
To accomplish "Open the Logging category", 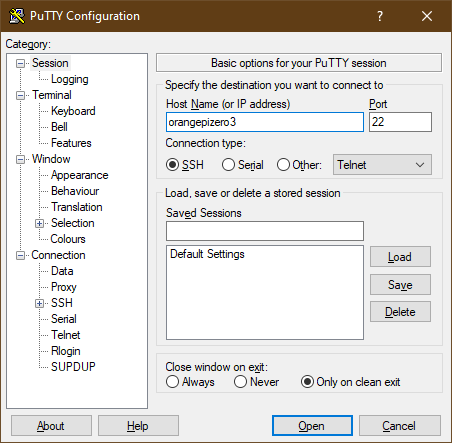I will (x=70, y=79).
